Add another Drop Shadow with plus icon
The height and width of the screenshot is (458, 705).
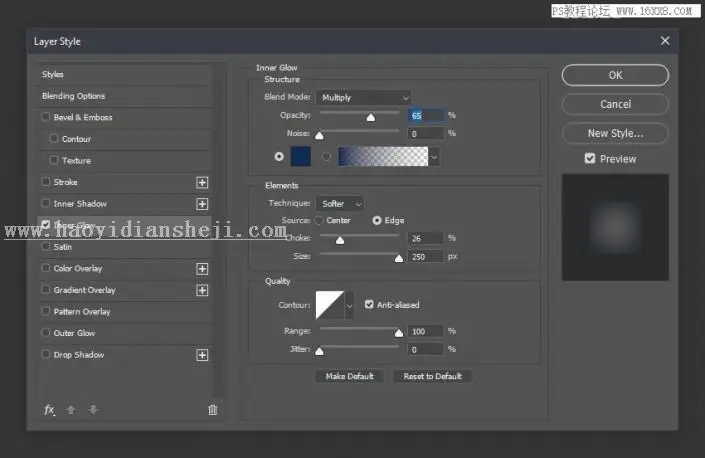click(x=202, y=355)
